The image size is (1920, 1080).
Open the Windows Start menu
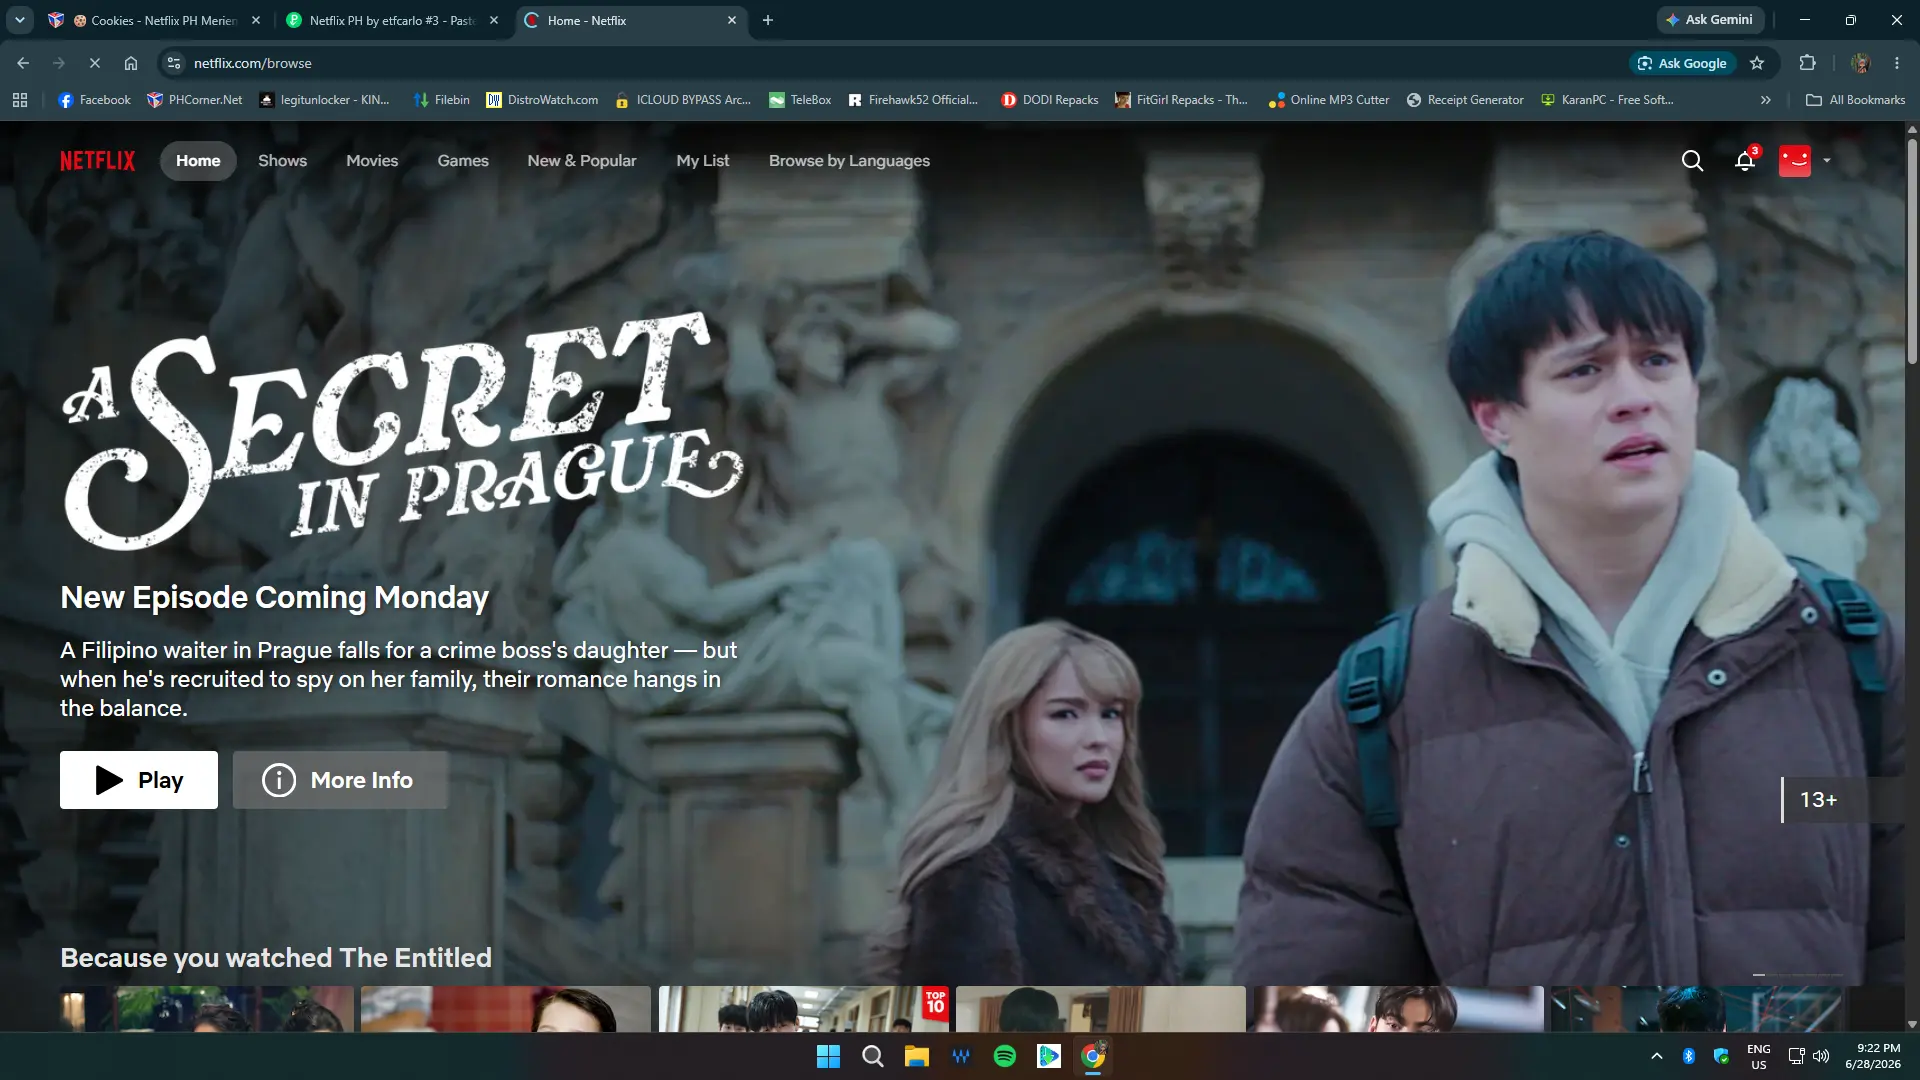click(828, 1056)
